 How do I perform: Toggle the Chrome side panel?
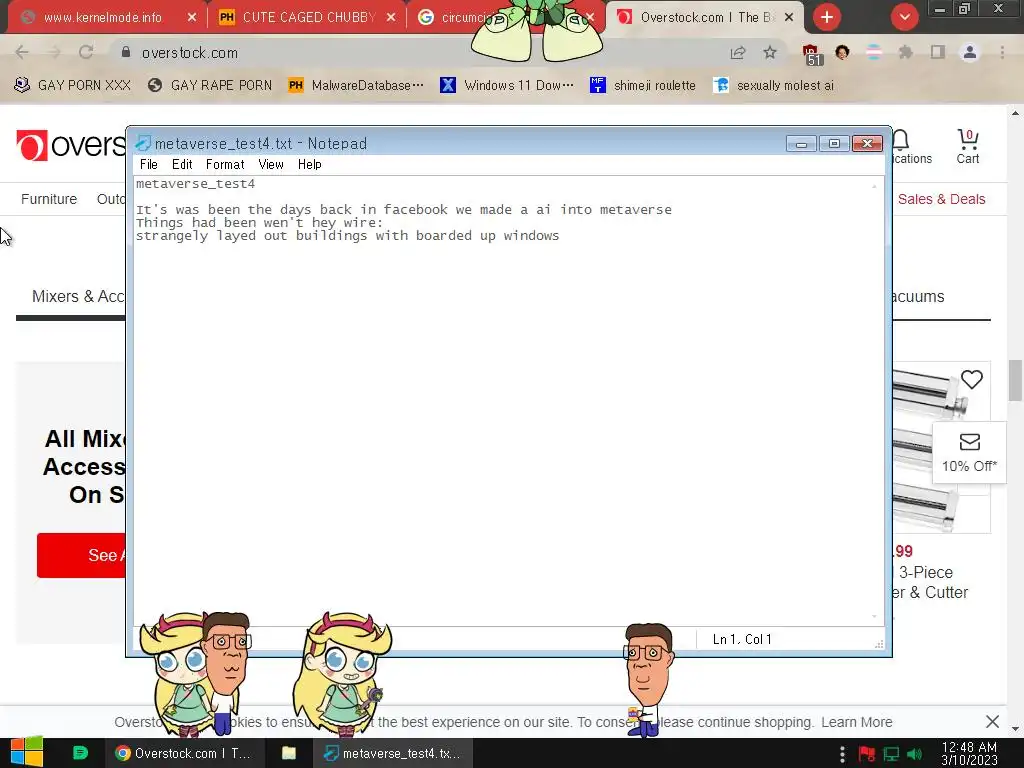[938, 52]
